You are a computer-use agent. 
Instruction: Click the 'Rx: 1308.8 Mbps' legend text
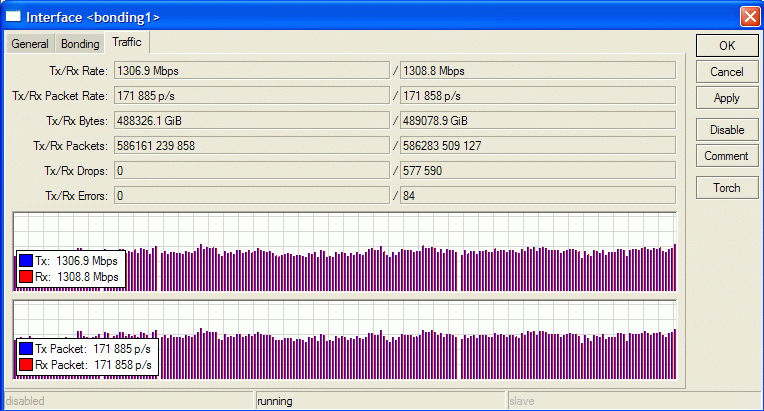77,277
